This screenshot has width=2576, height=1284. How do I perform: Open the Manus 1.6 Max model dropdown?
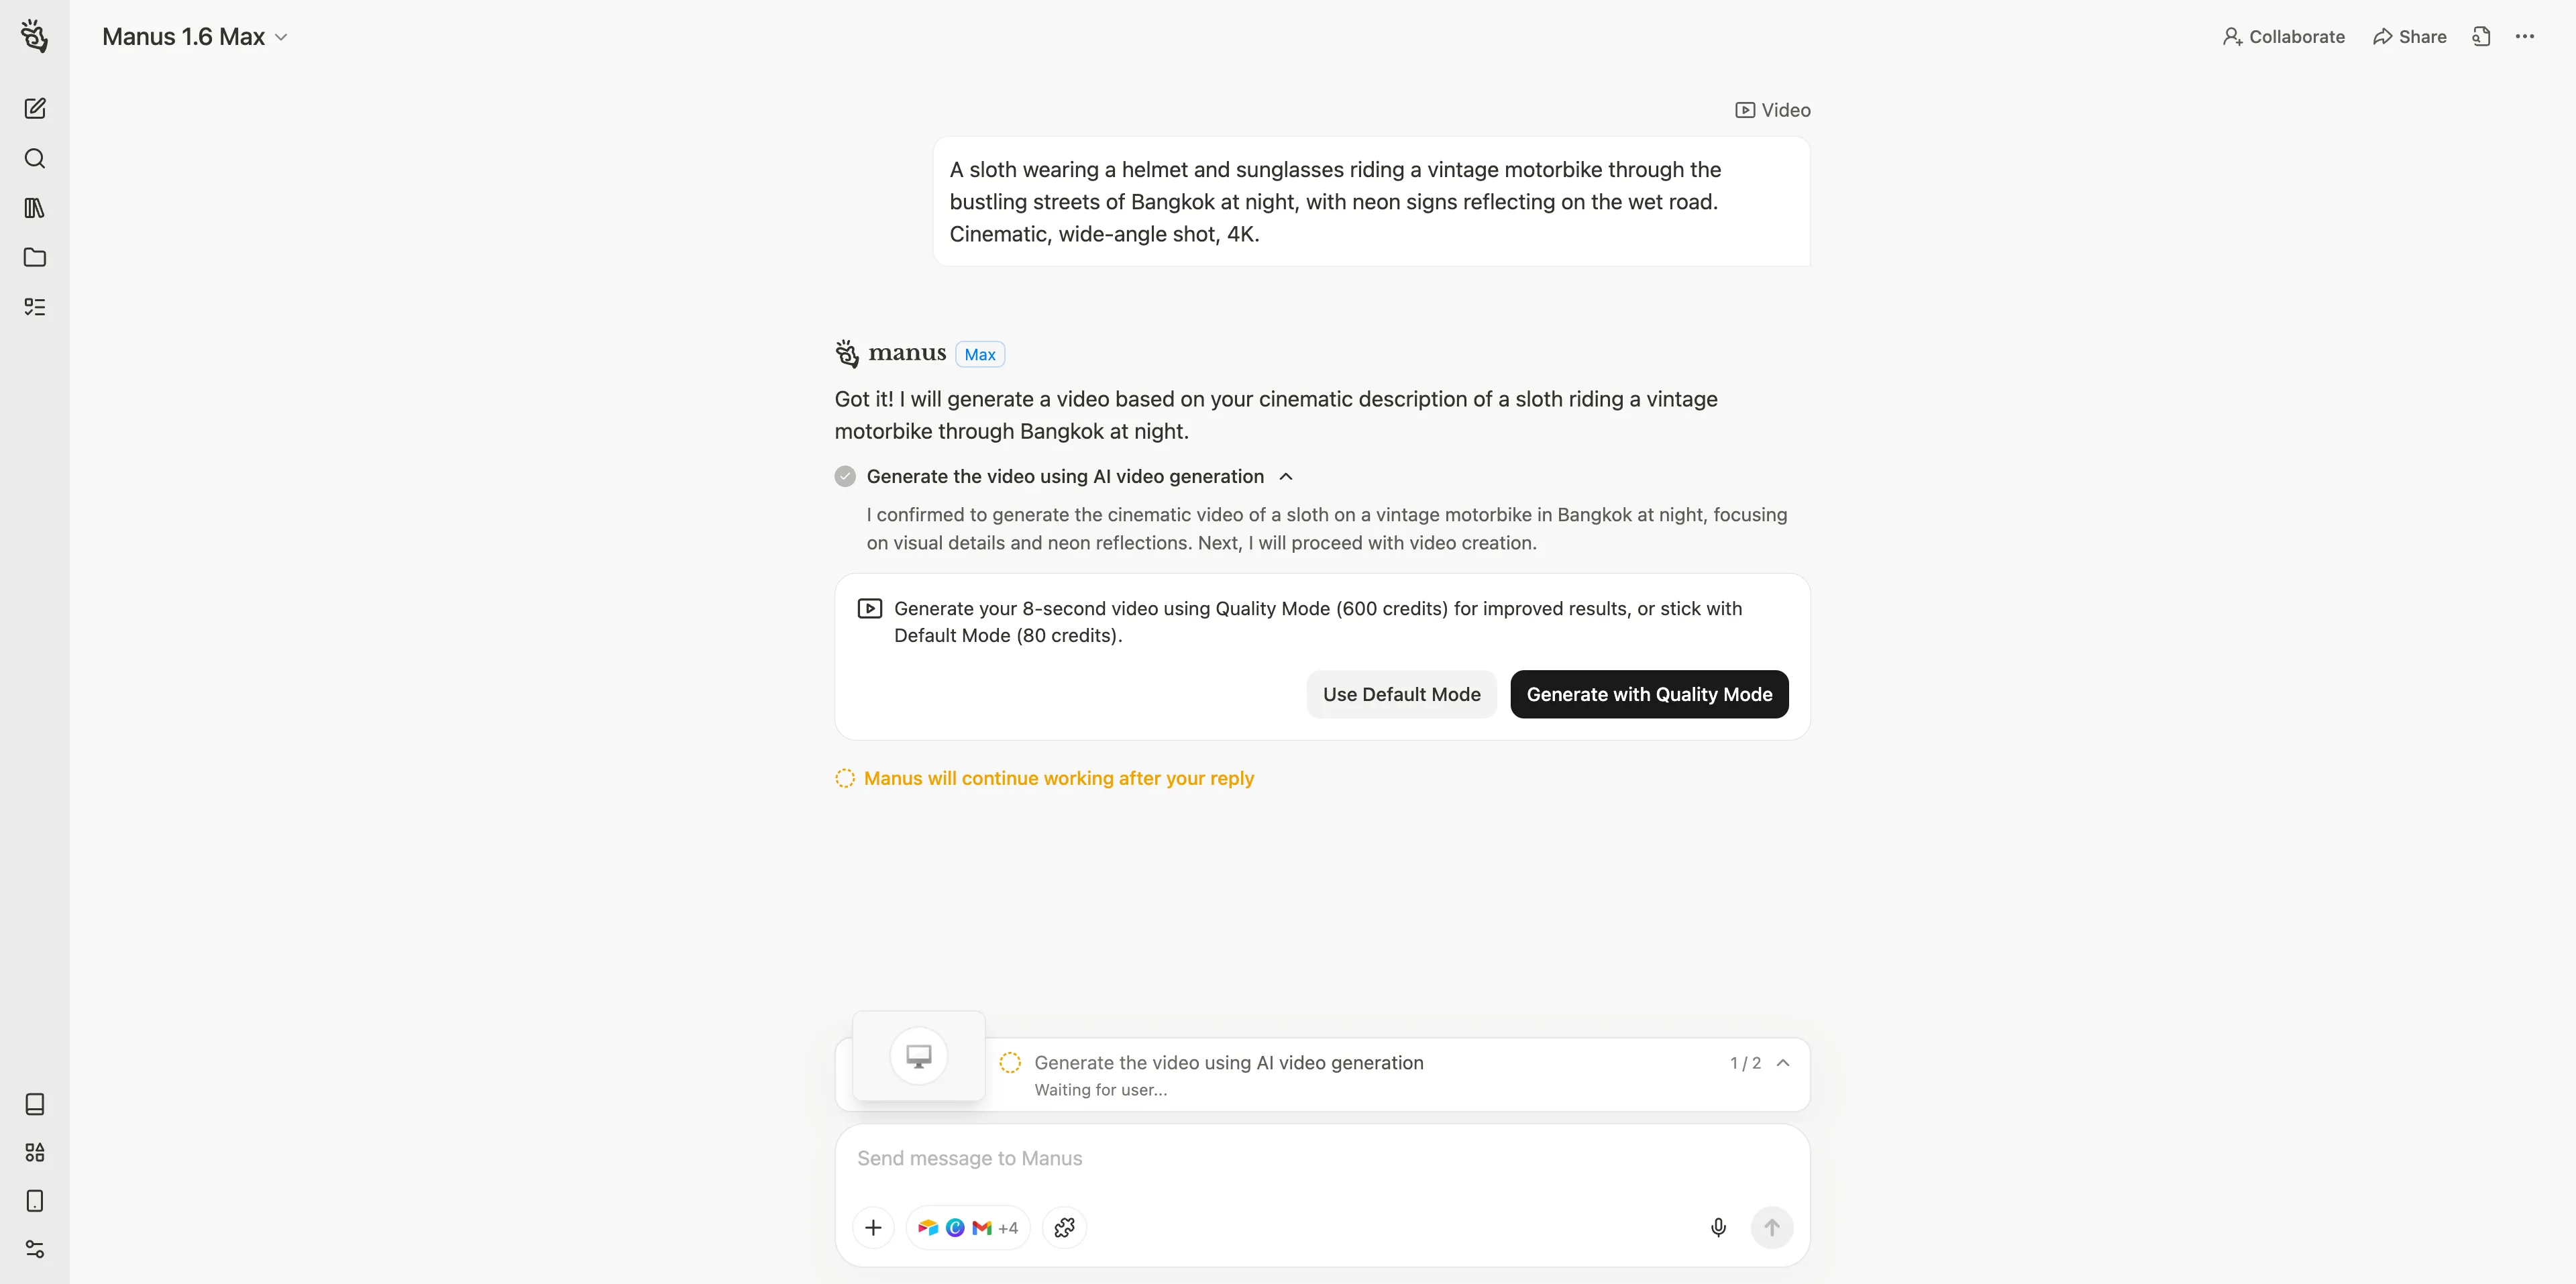[x=195, y=37]
